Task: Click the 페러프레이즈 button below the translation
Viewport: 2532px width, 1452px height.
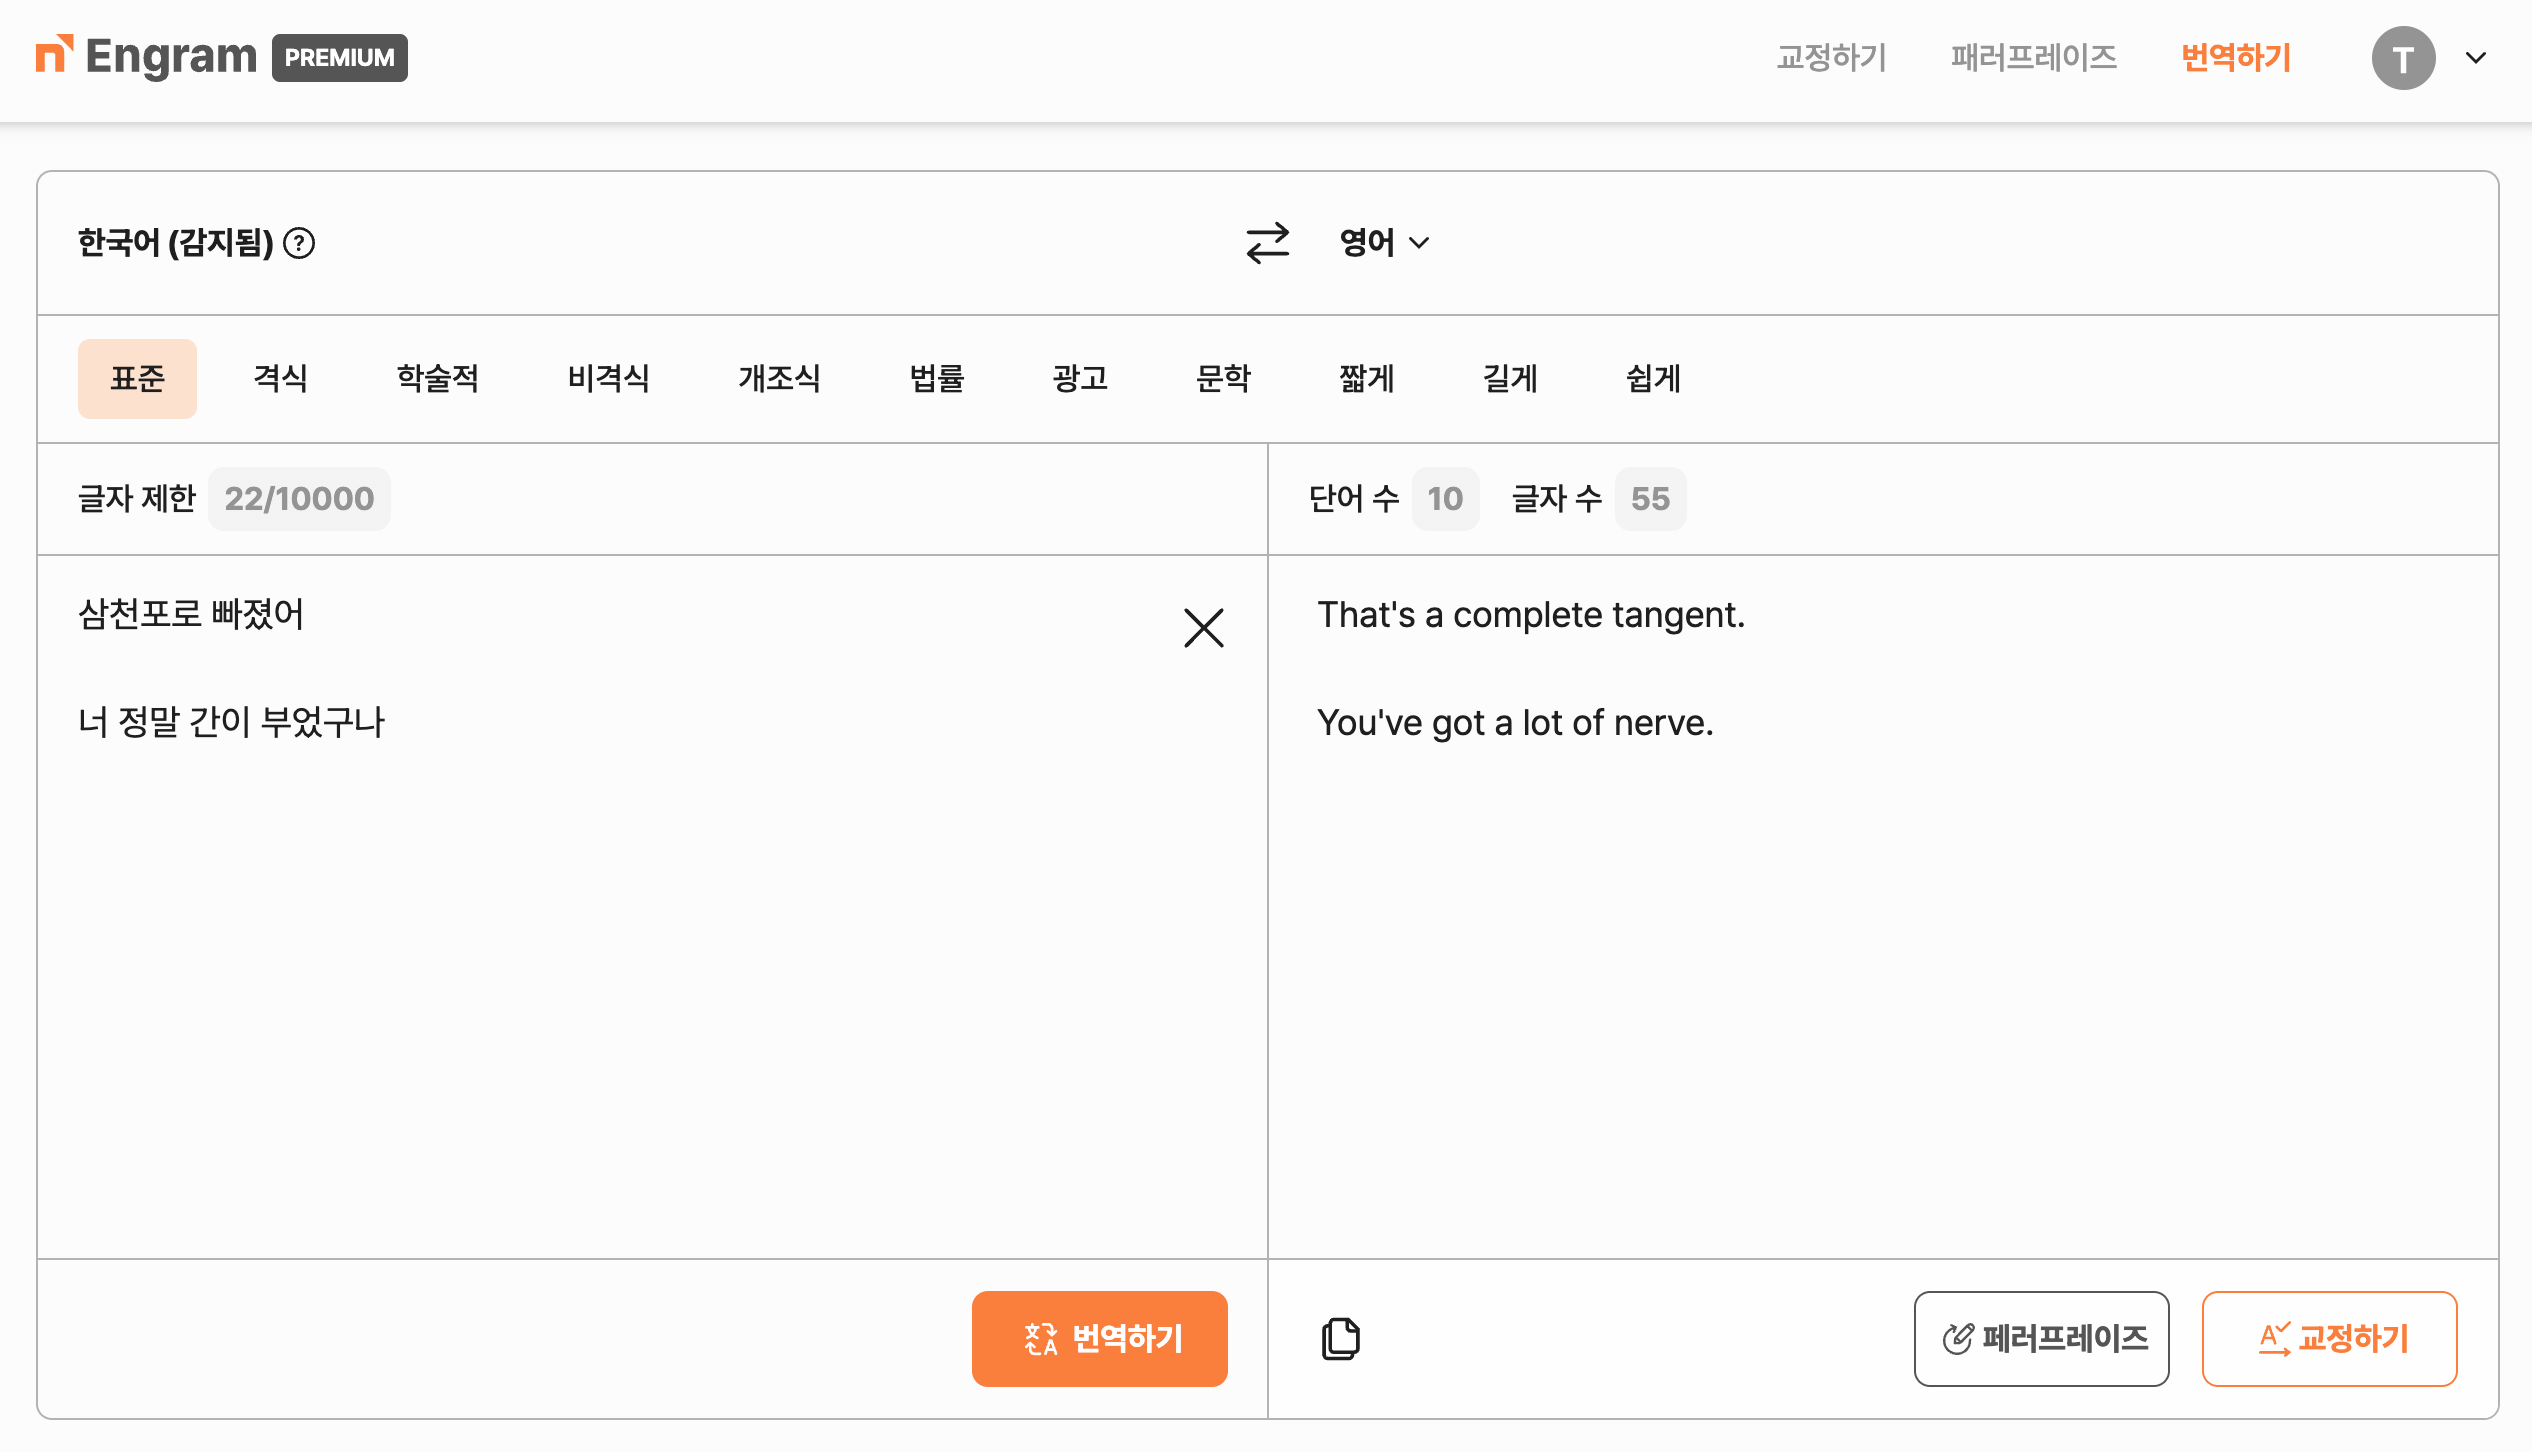Action: pyautogui.click(x=2041, y=1338)
